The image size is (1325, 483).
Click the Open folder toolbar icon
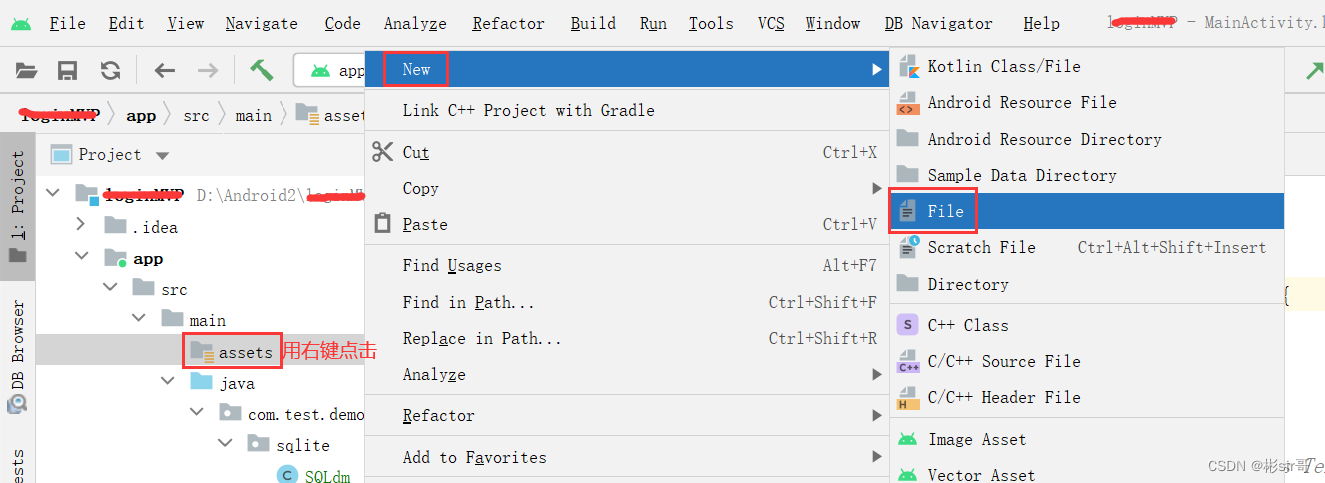click(x=26, y=70)
